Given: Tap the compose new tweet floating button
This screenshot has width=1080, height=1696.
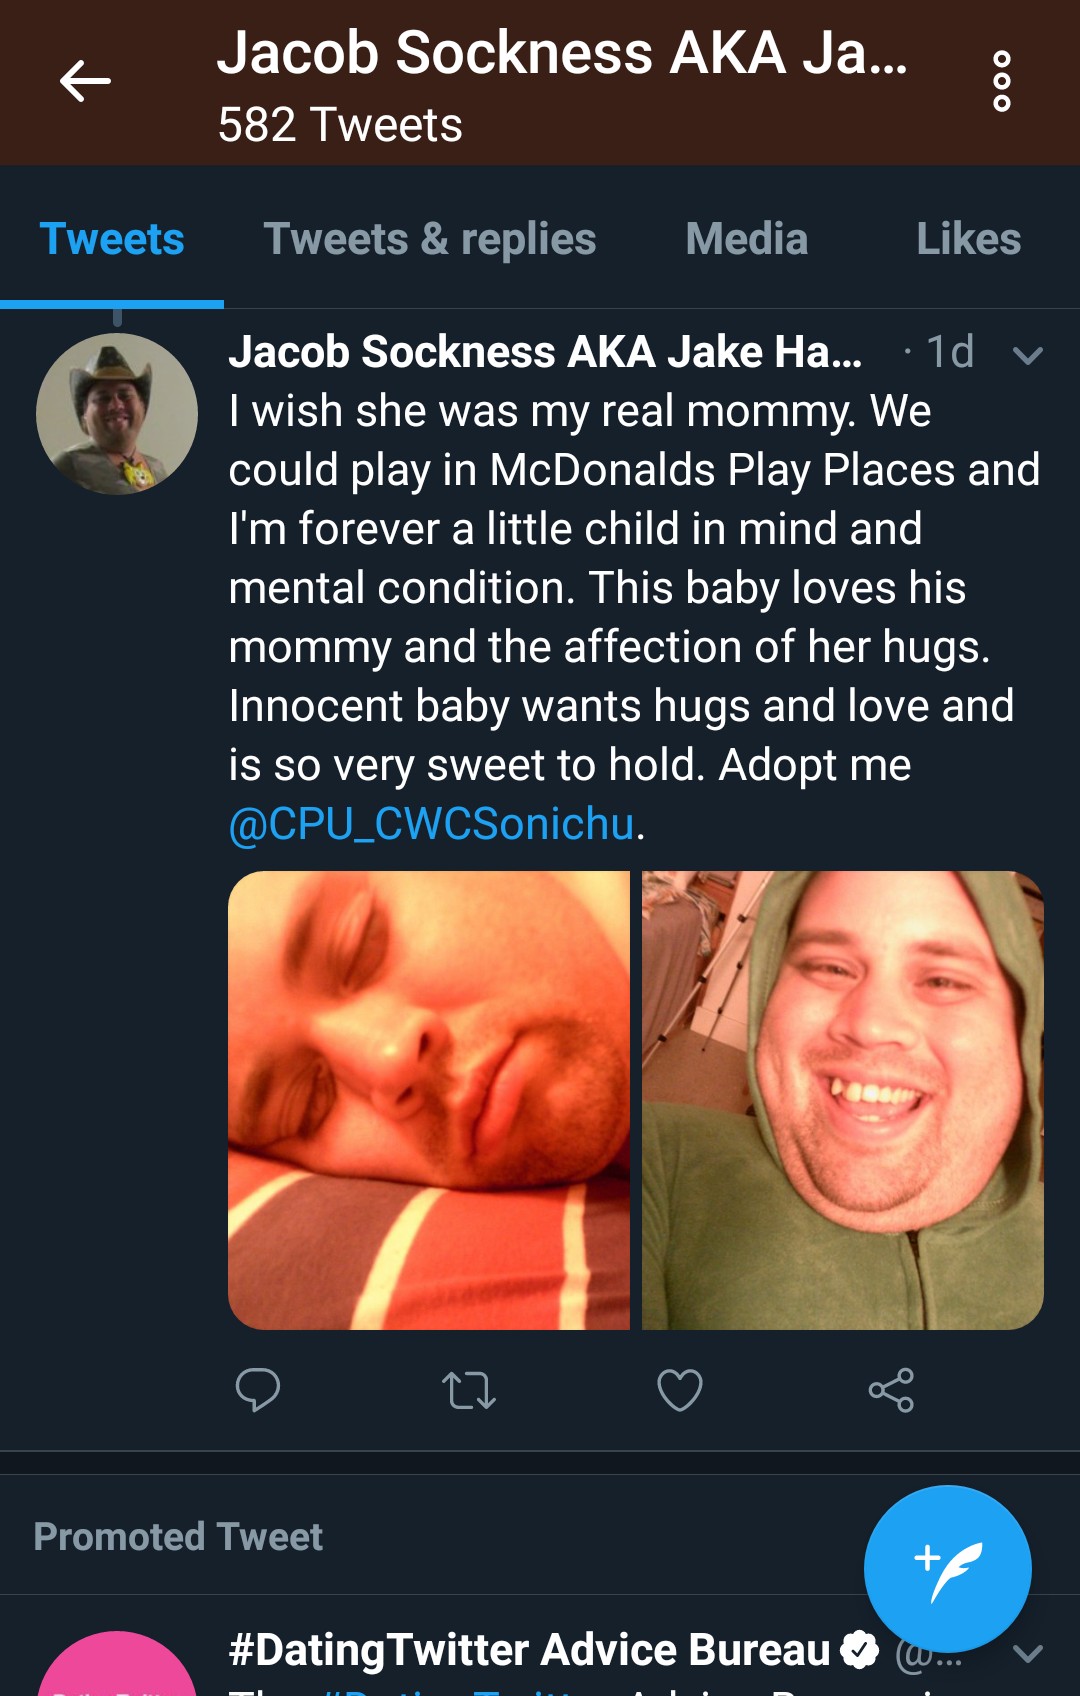Looking at the screenshot, I should point(948,1569).
